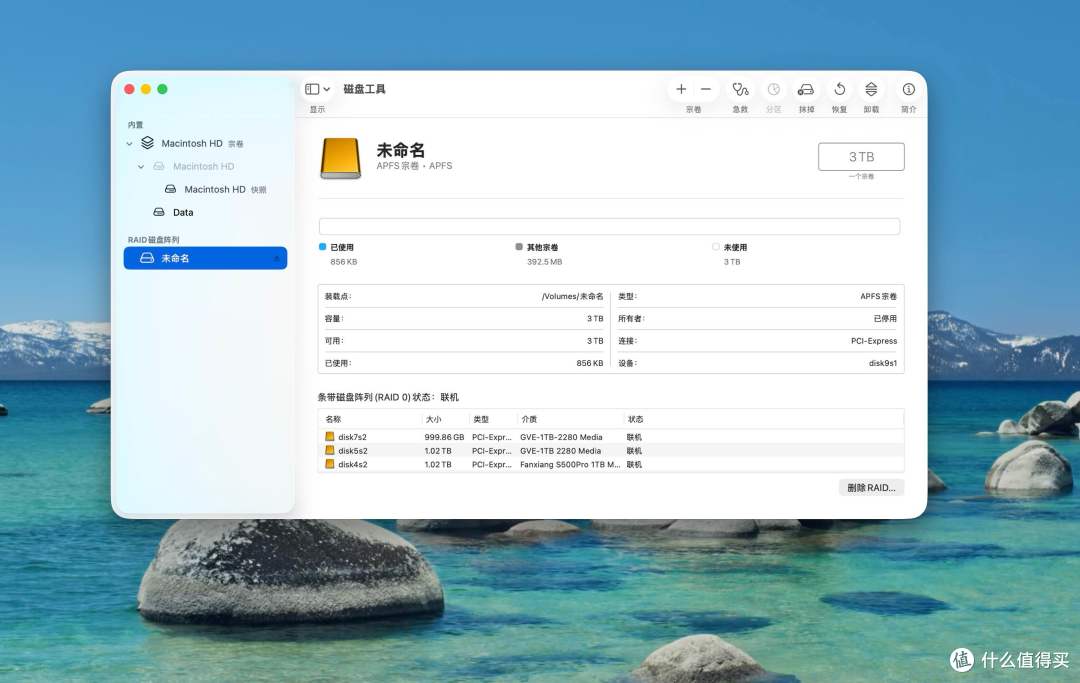Open the sidebar display (显示) view menu
The image size is (1080, 683).
318,89
